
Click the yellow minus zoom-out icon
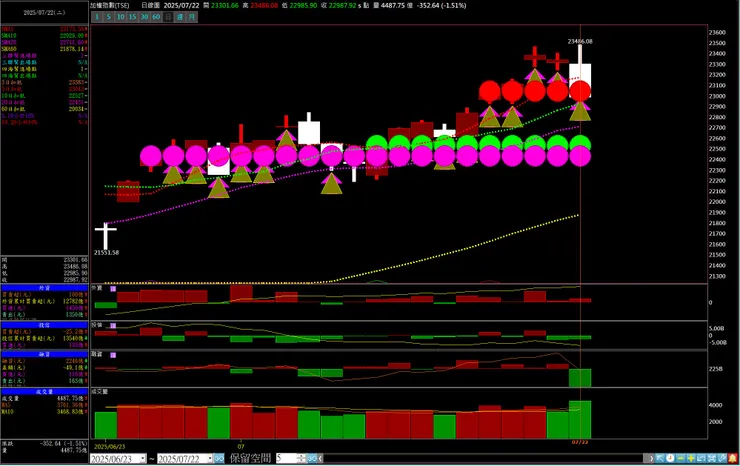681,458
